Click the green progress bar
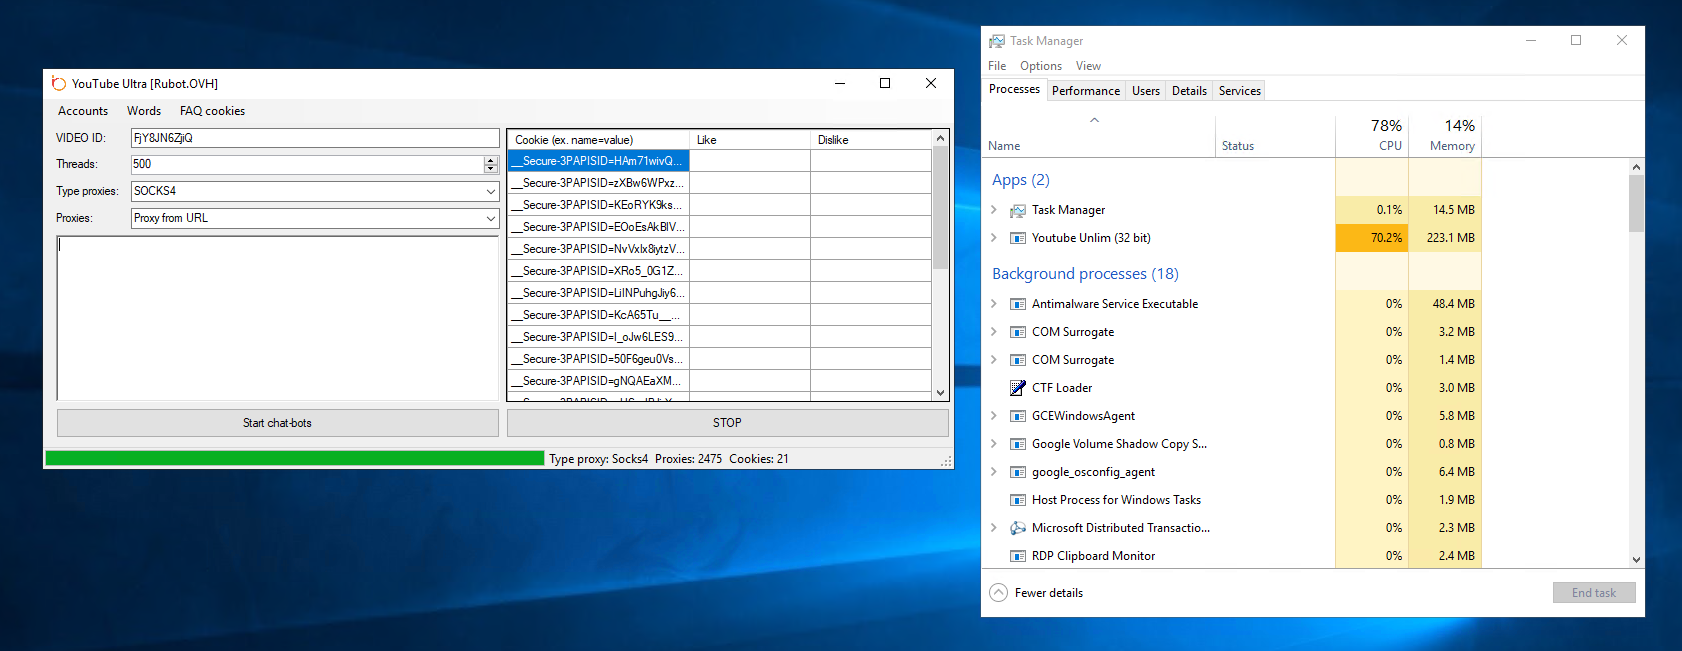The height and width of the screenshot is (651, 1682). [x=294, y=458]
